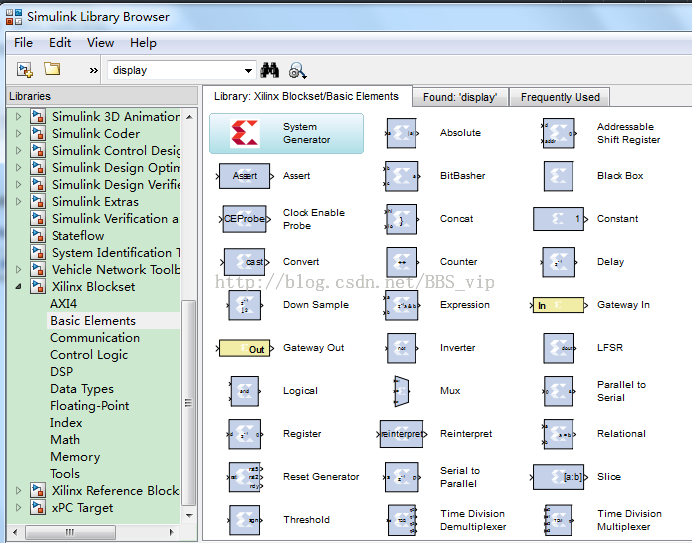The image size is (692, 543).
Task: Select the Black Box block icon
Action: tap(558, 176)
